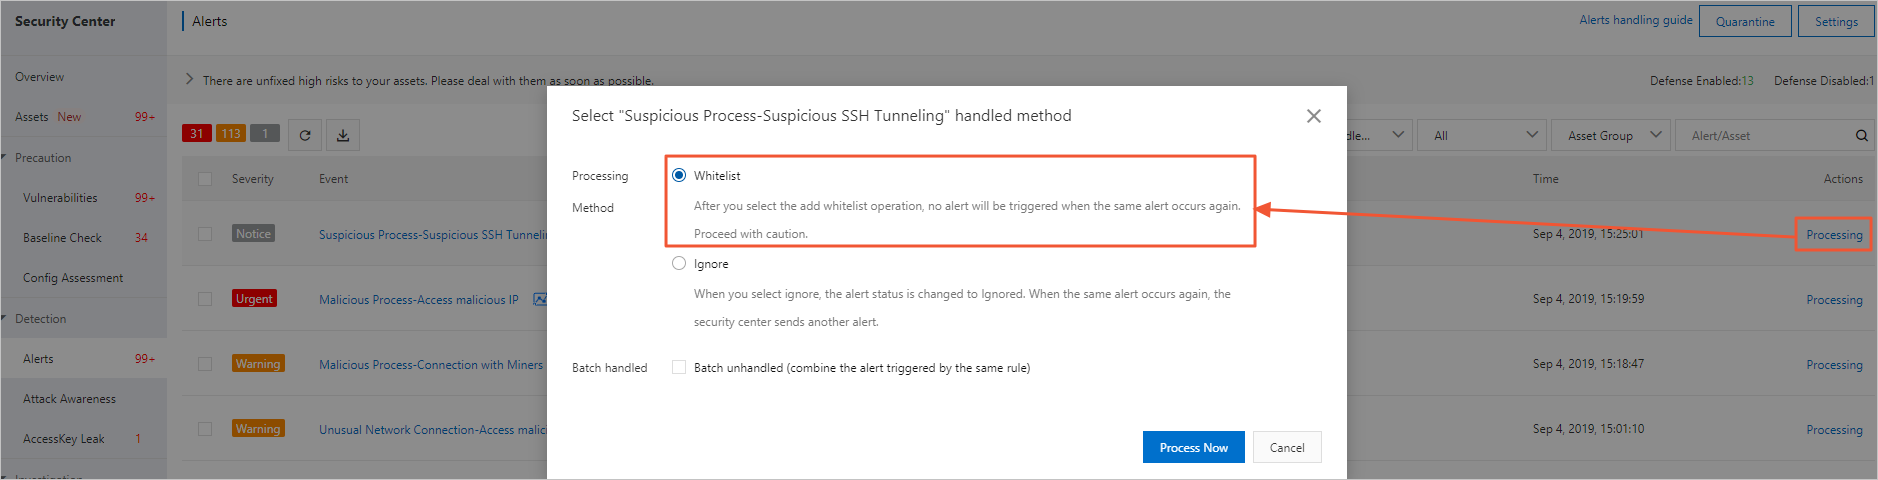Click the orange warning count badge 113
The height and width of the screenshot is (480, 1878).
pos(231,133)
